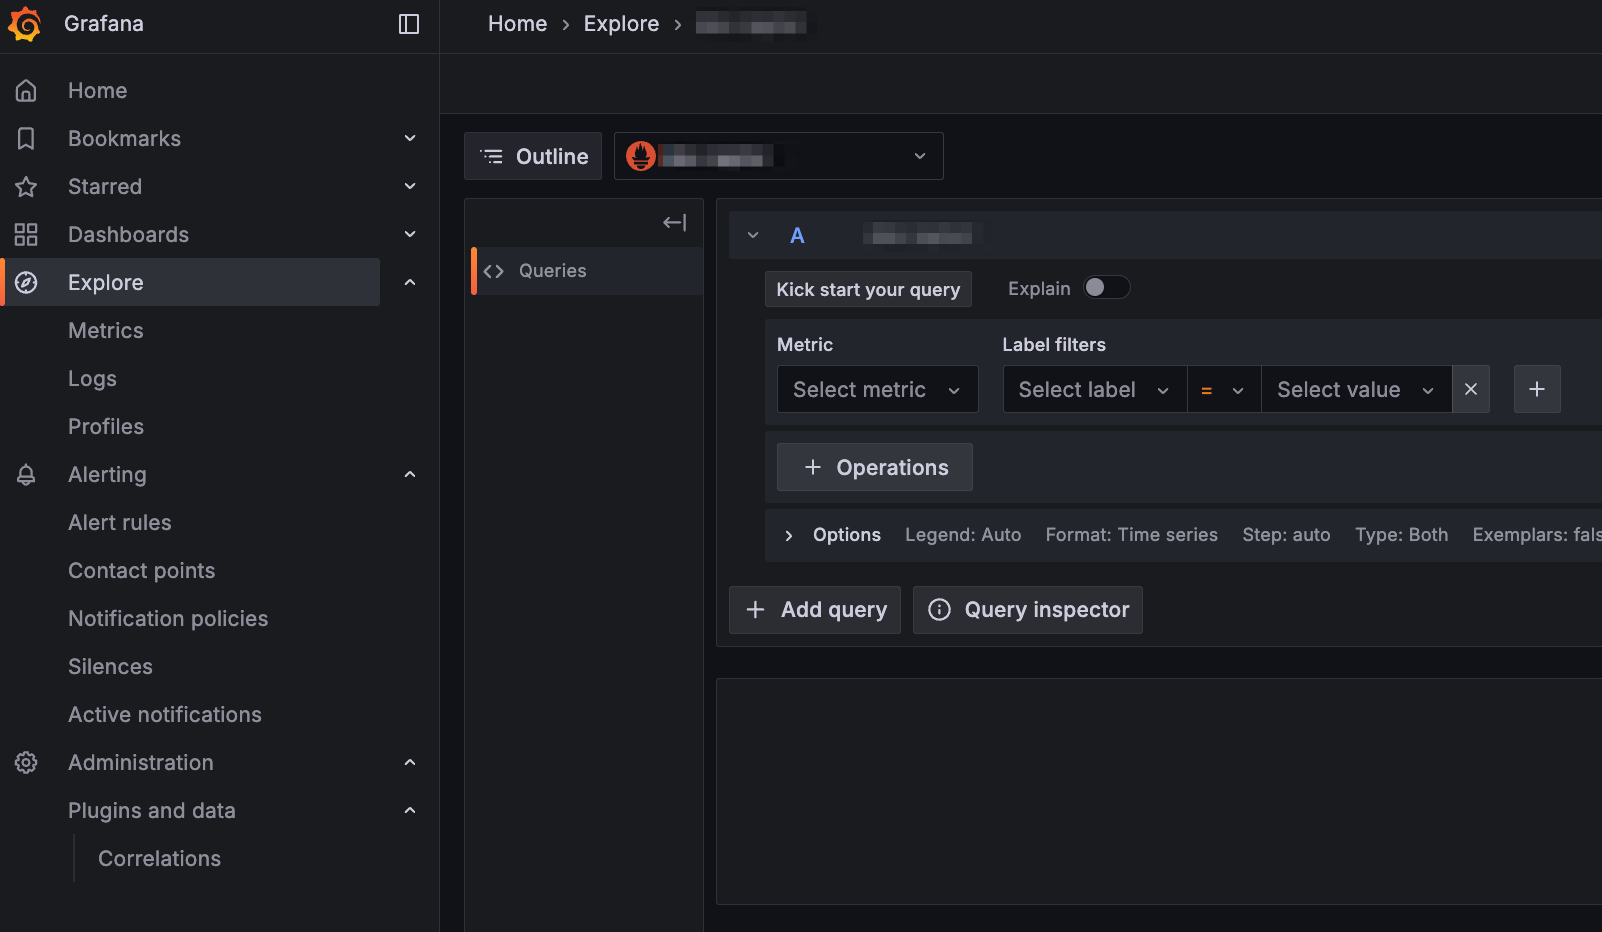Click the Grafana logo icon
This screenshot has height=932, width=1602.
pyautogui.click(x=25, y=23)
